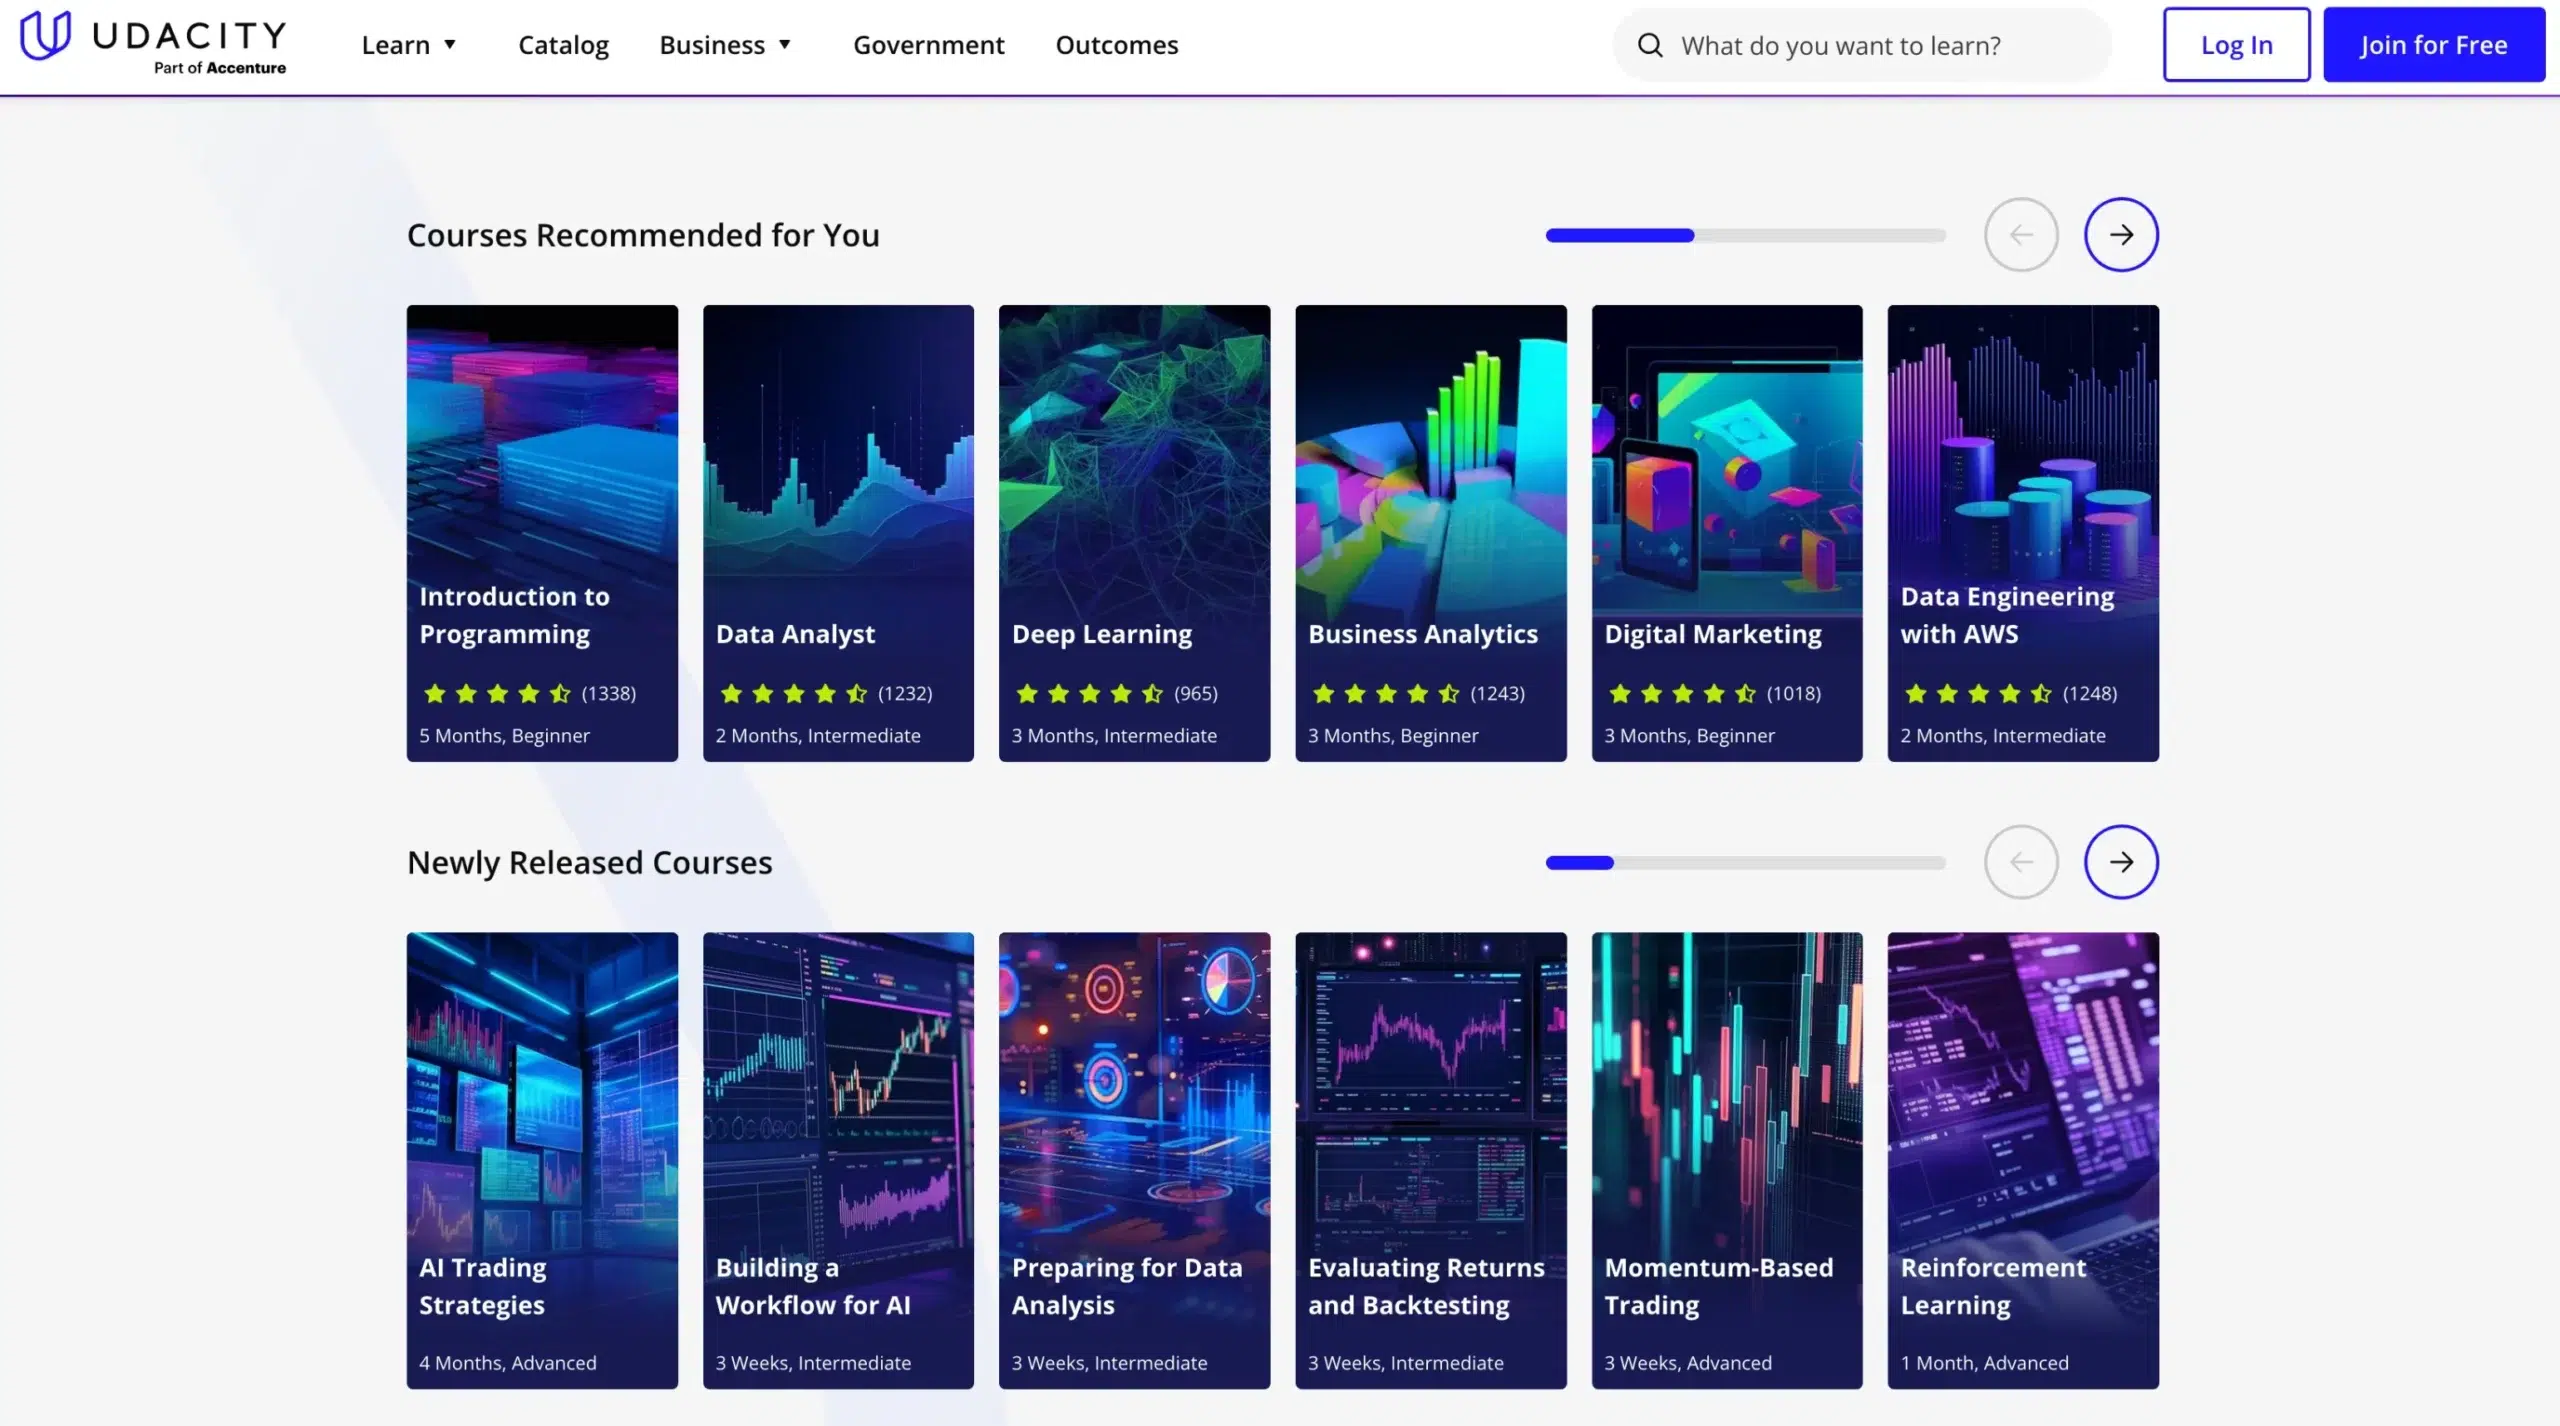Click '4 Months, Advanced' text

(507, 1363)
